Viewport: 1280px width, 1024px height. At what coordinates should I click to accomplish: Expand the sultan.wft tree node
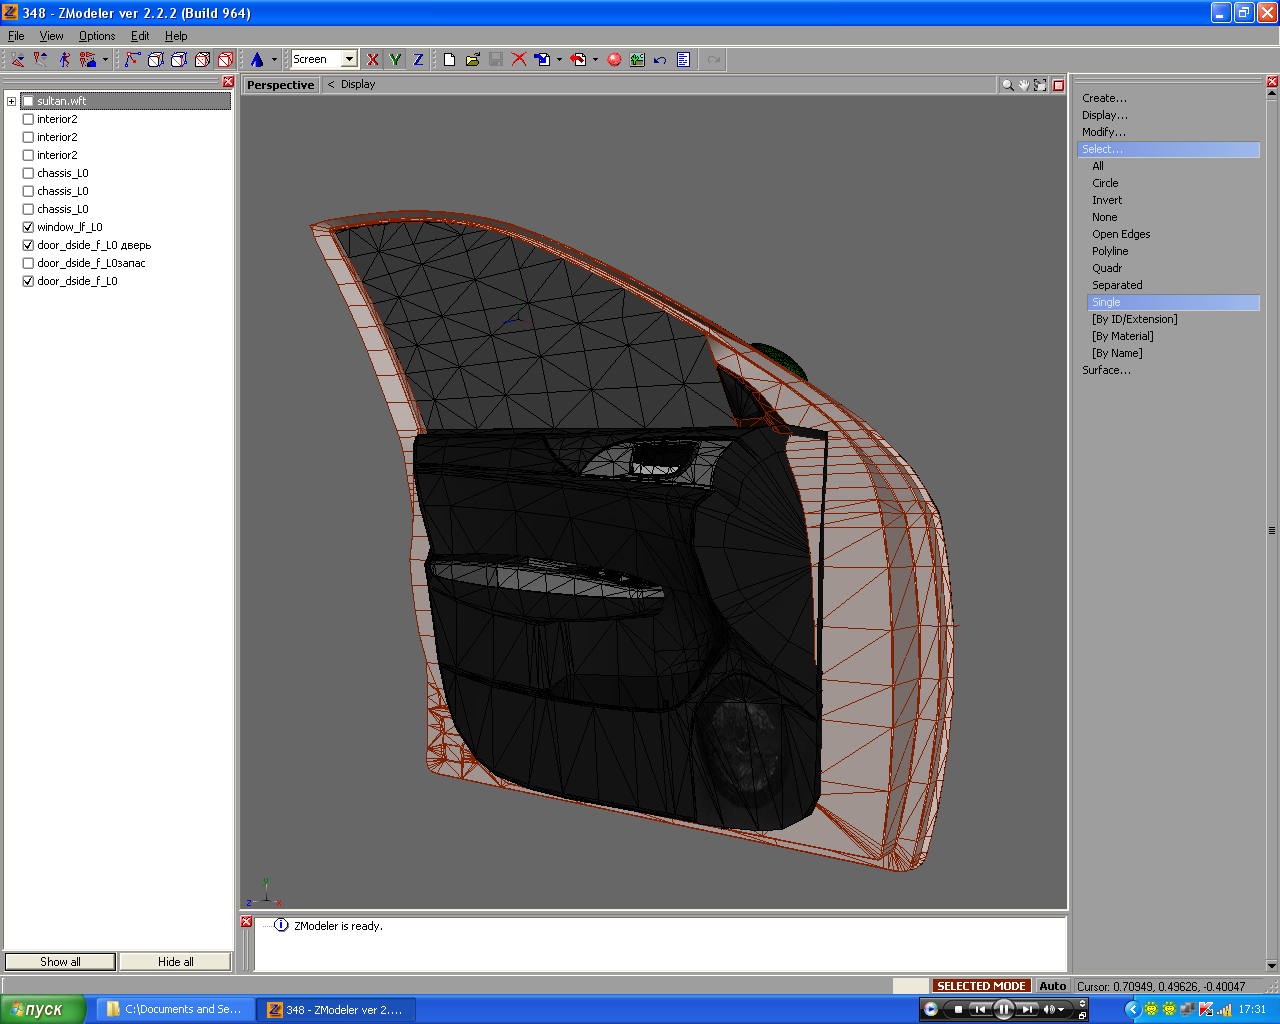[11, 101]
